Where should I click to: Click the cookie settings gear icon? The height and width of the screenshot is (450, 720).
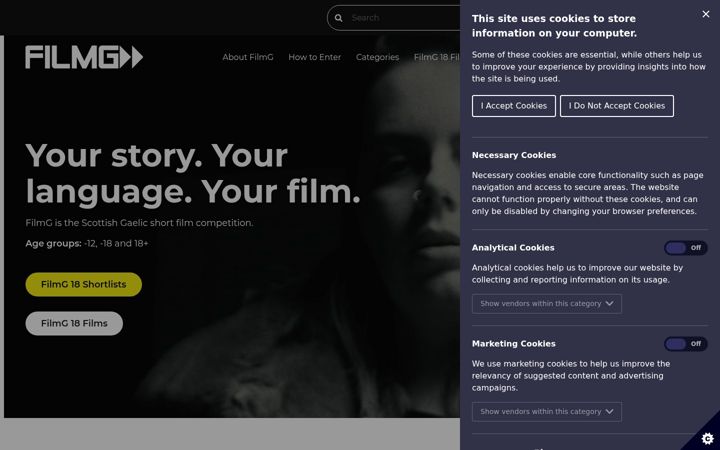click(708, 439)
